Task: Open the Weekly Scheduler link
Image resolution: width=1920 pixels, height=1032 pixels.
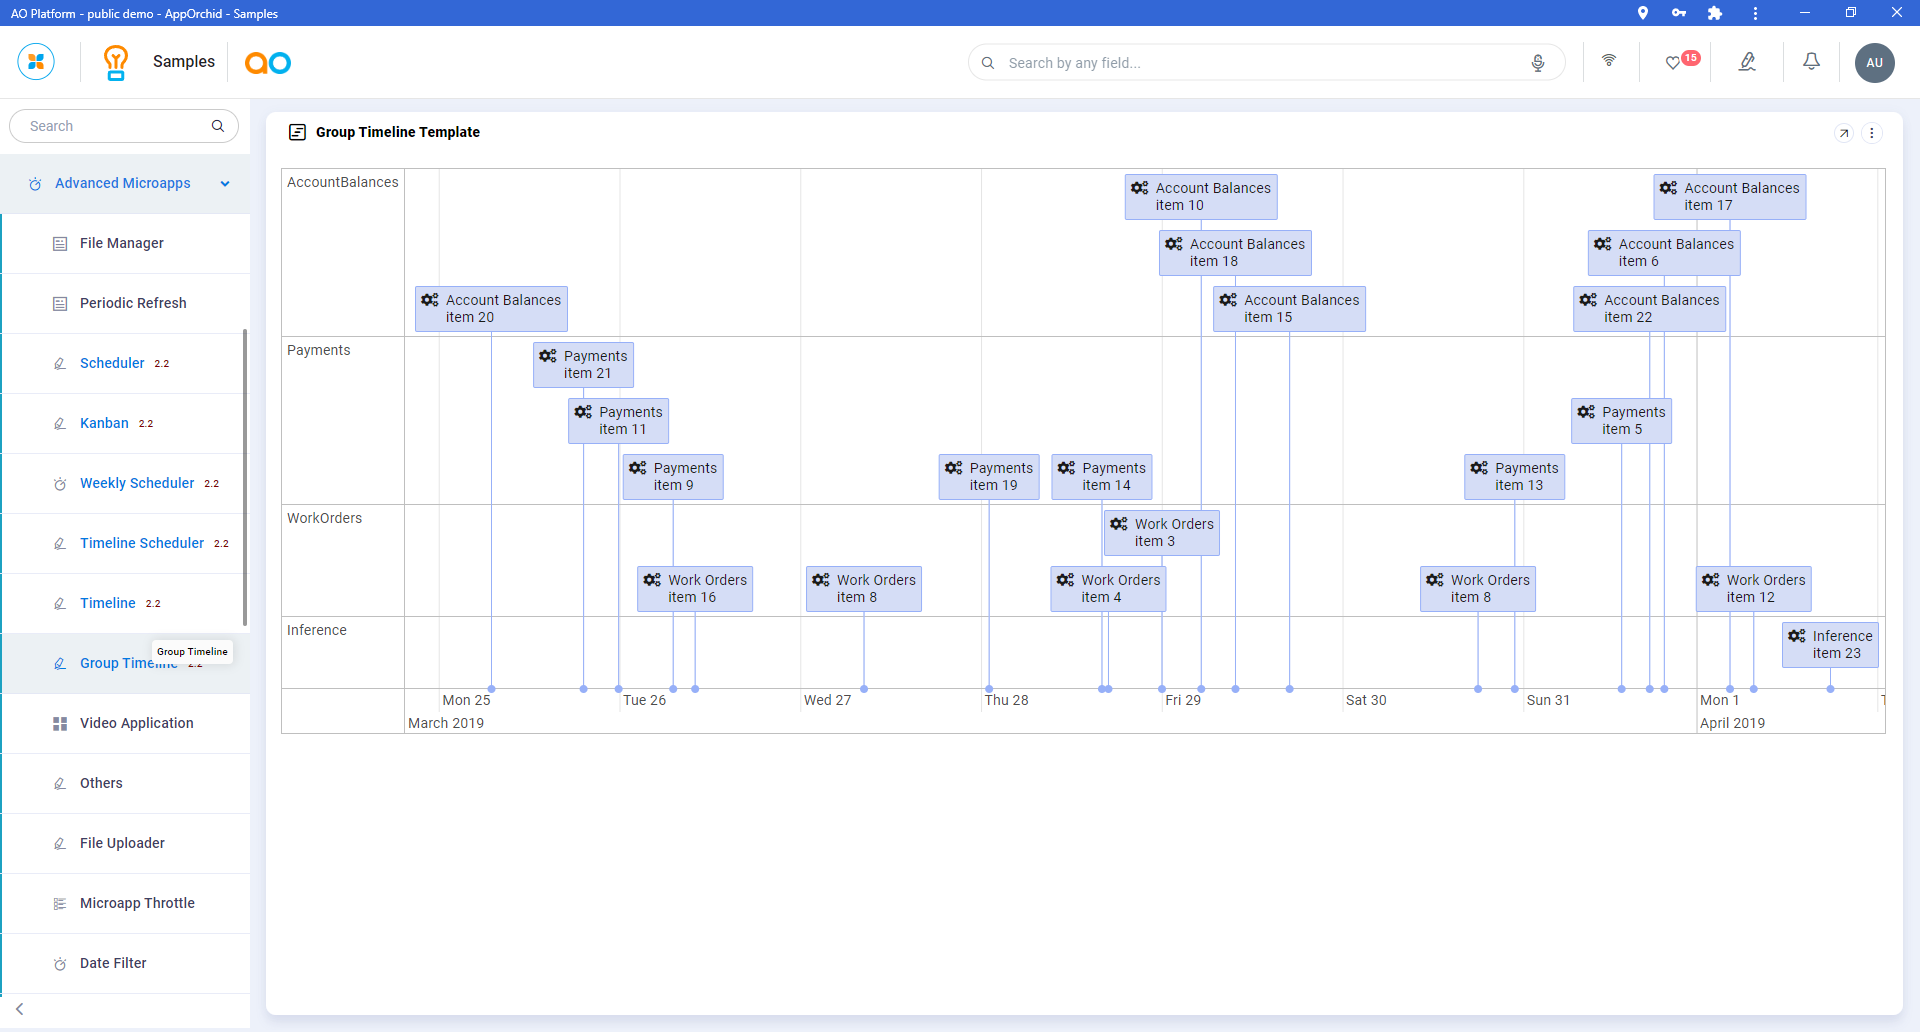Action: [x=137, y=483]
